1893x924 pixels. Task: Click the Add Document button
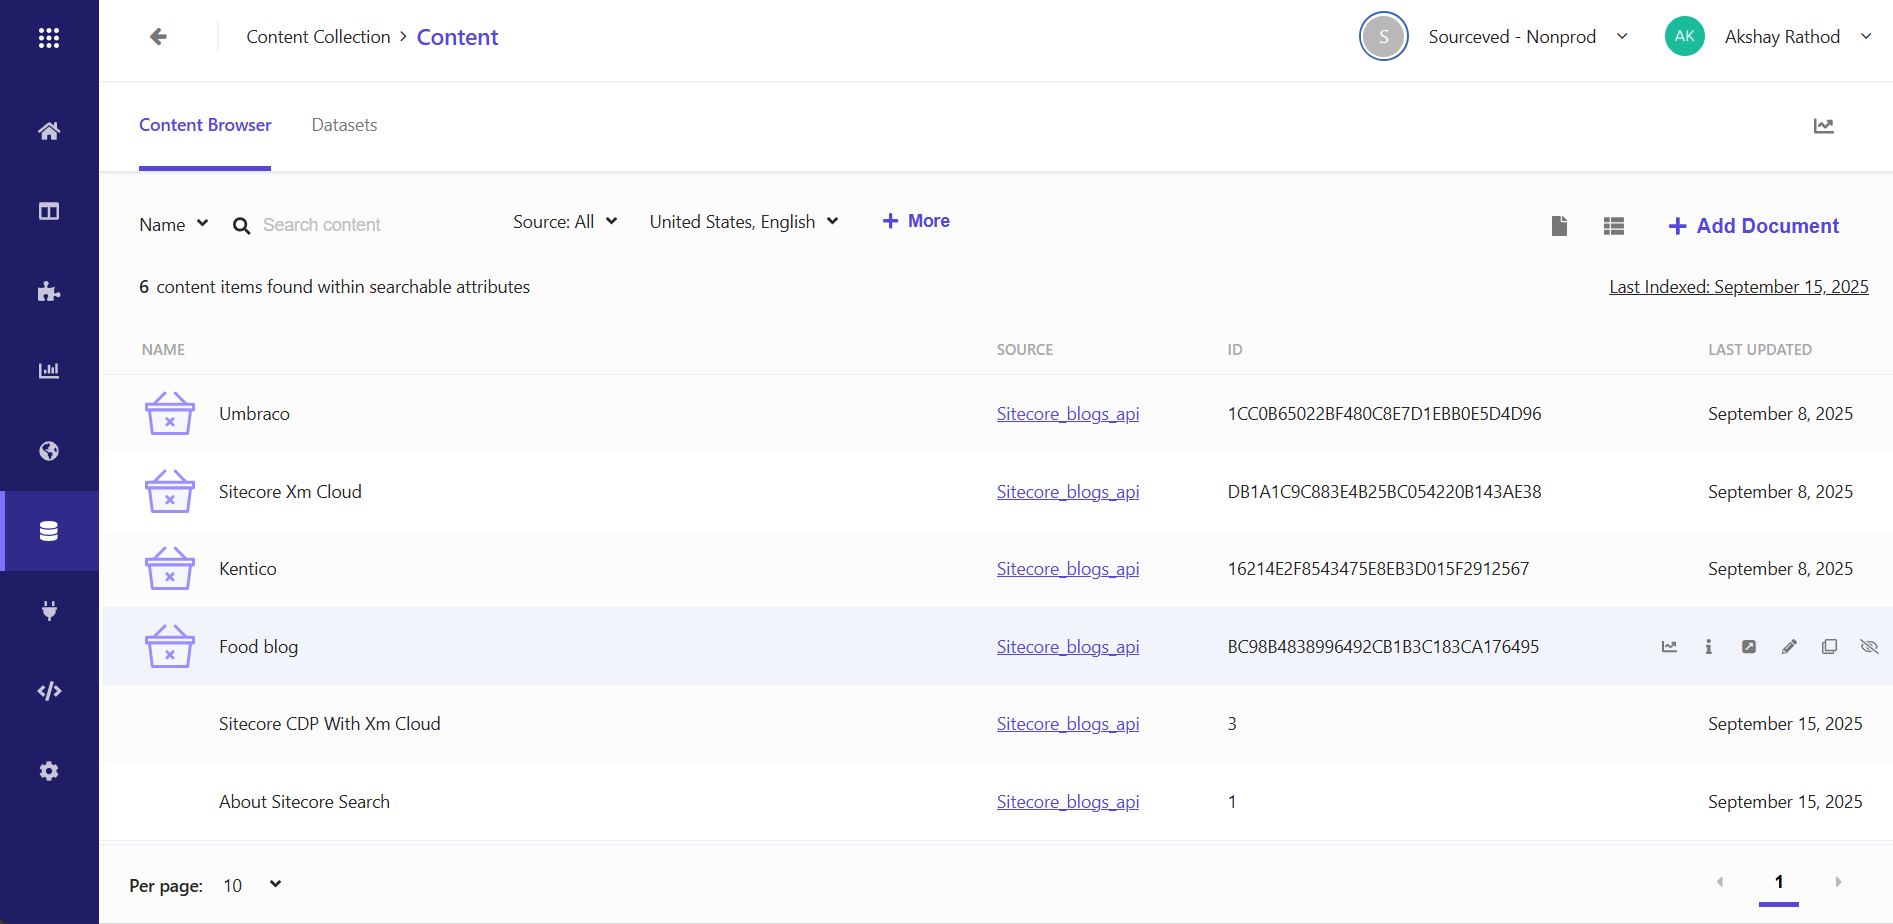[x=1753, y=226]
